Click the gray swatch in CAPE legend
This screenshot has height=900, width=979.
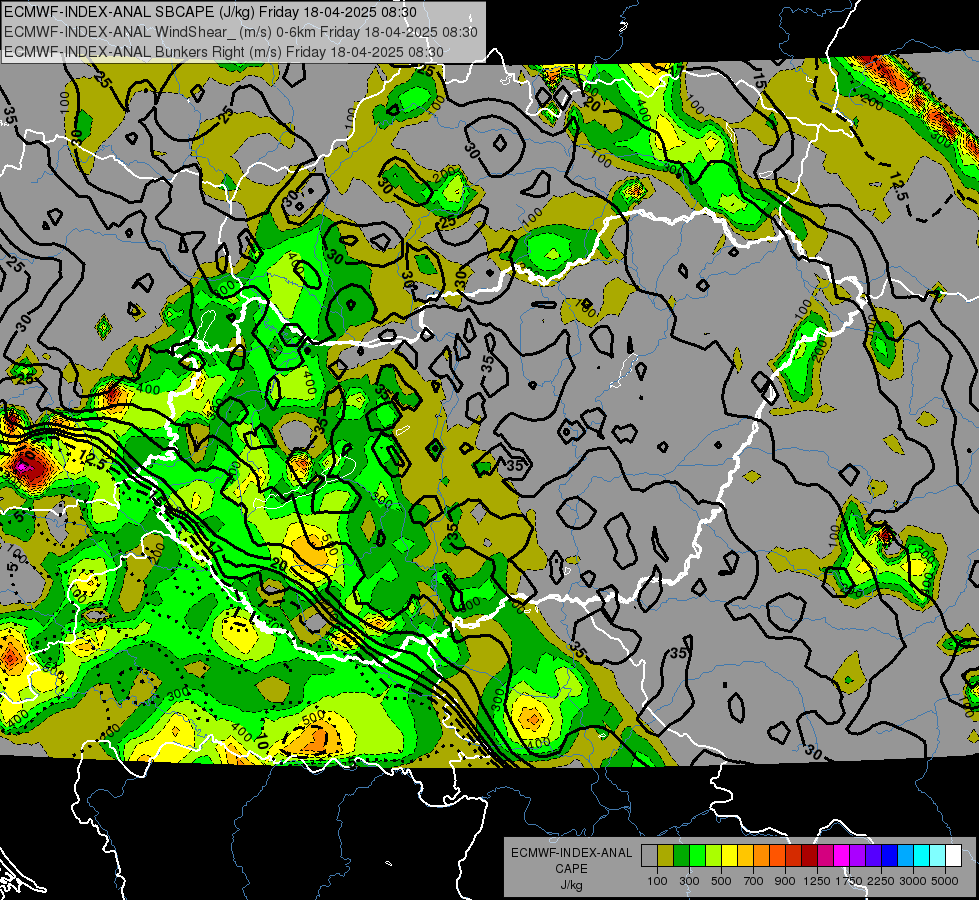click(649, 856)
